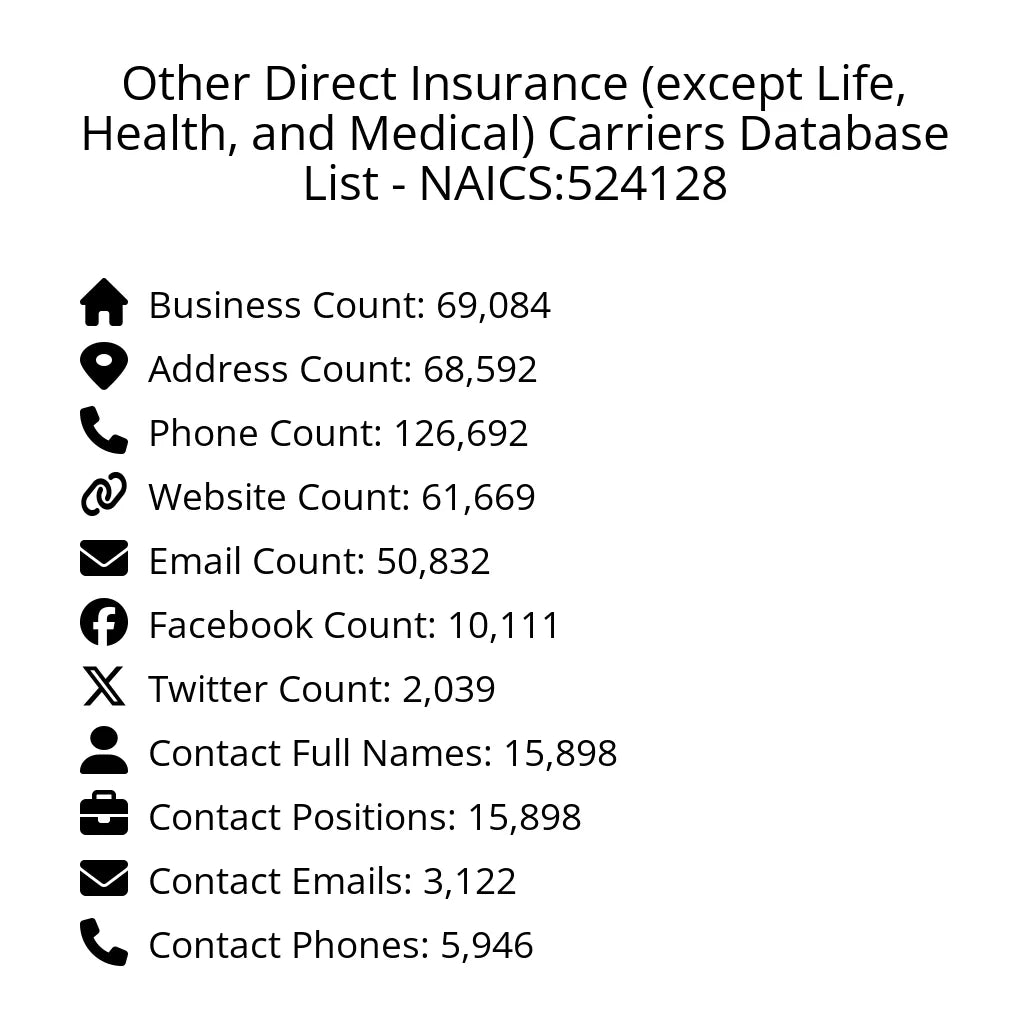Image resolution: width=1024 pixels, height=1024 pixels.
Task: Click the briefcase icon beside Contact Positions
Action: [104, 815]
